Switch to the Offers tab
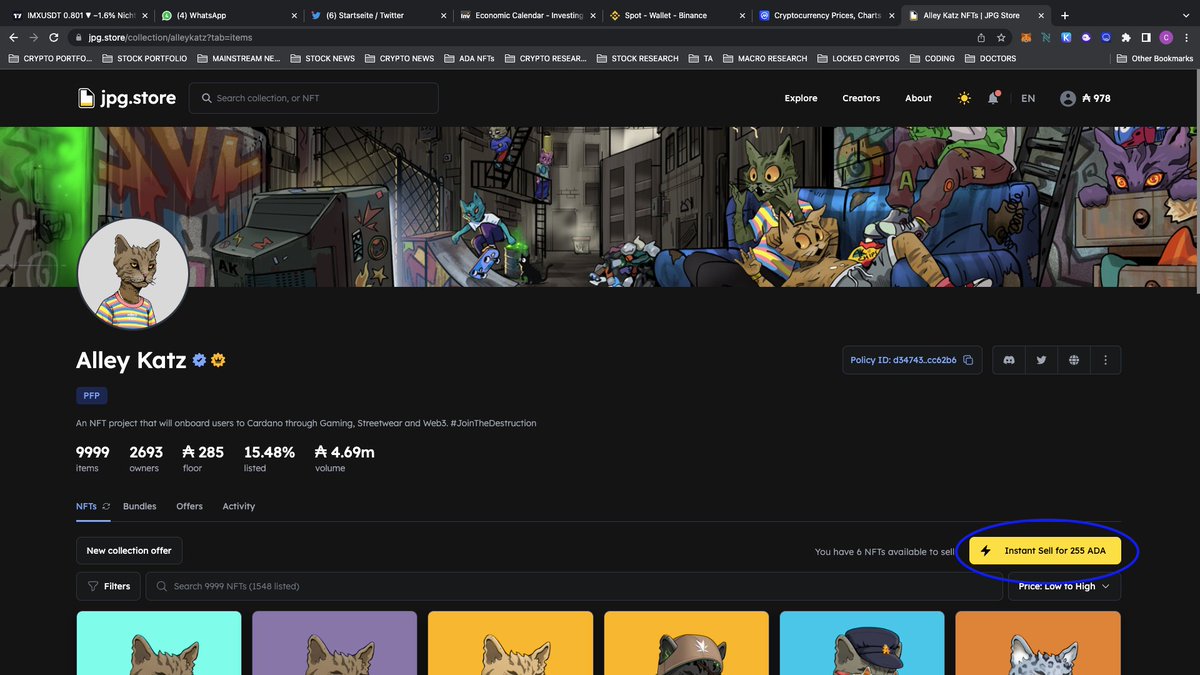The image size is (1200, 675). click(x=189, y=506)
